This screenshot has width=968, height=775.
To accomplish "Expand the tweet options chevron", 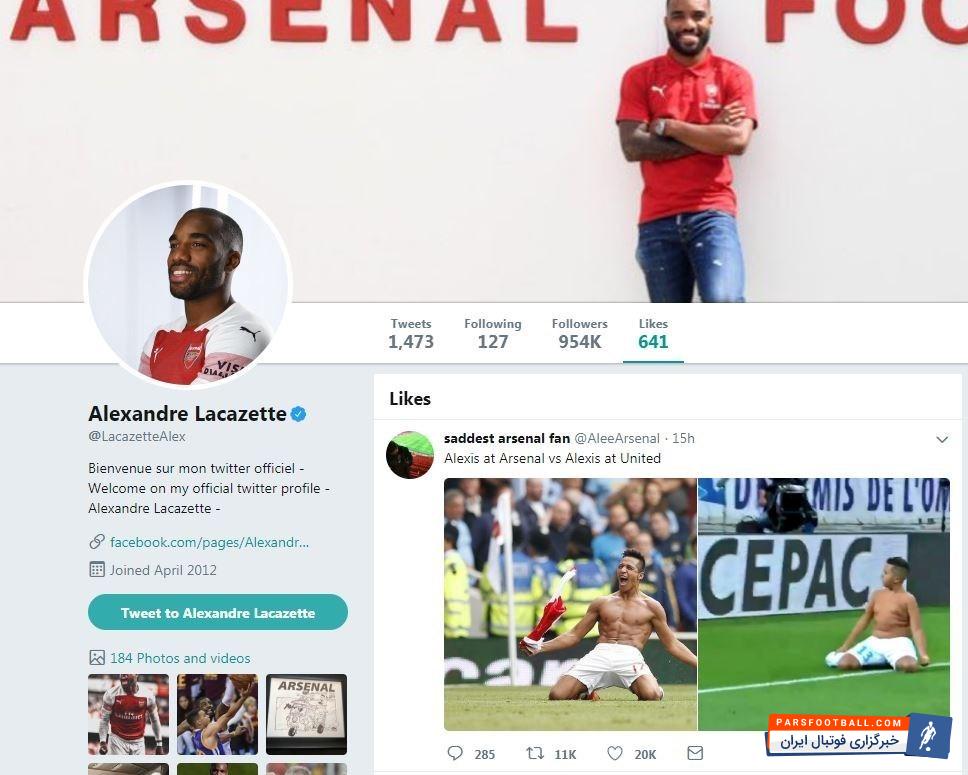I will point(941,439).
